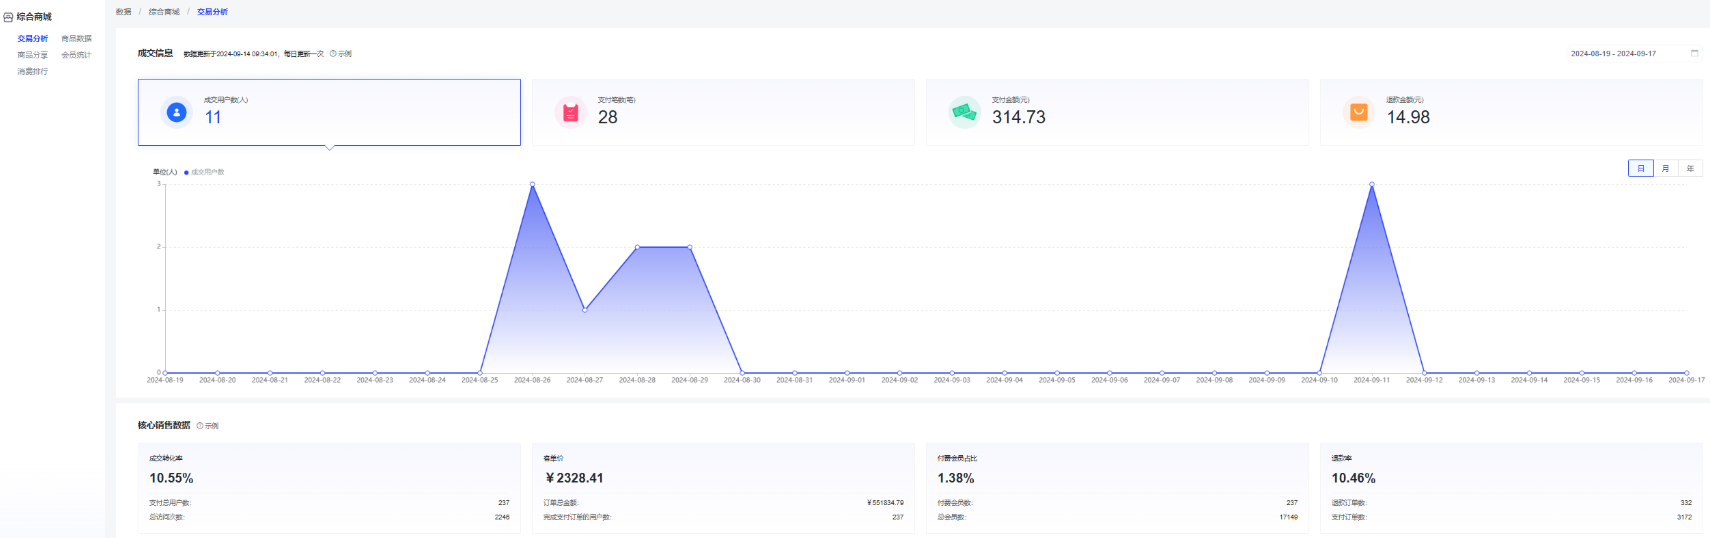Switch chart granularity to 日 (day)

pyautogui.click(x=1640, y=168)
